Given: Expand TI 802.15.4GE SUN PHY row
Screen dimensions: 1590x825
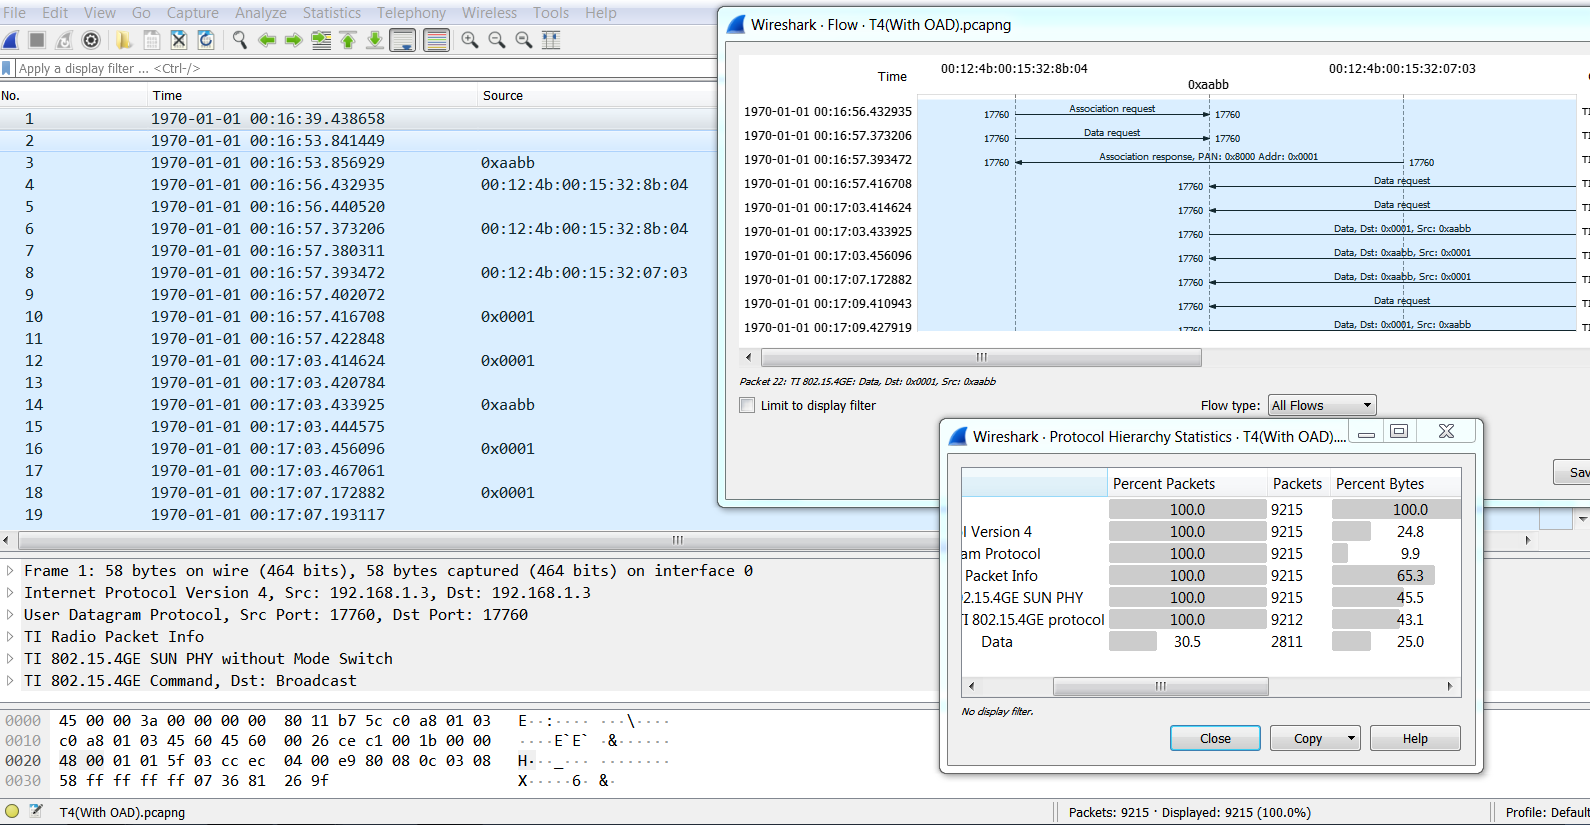Looking at the screenshot, I should coord(10,659).
